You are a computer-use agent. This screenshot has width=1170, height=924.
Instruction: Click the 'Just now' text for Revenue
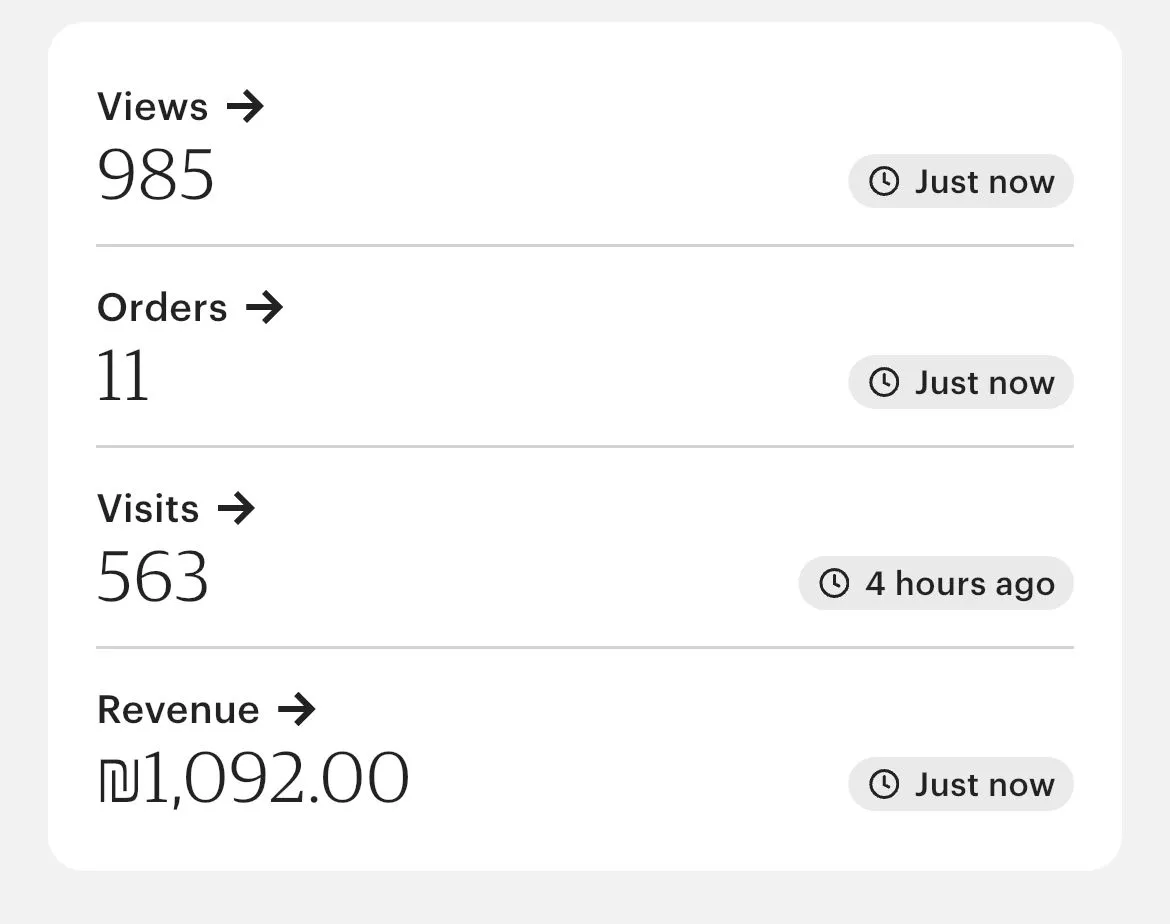click(984, 784)
